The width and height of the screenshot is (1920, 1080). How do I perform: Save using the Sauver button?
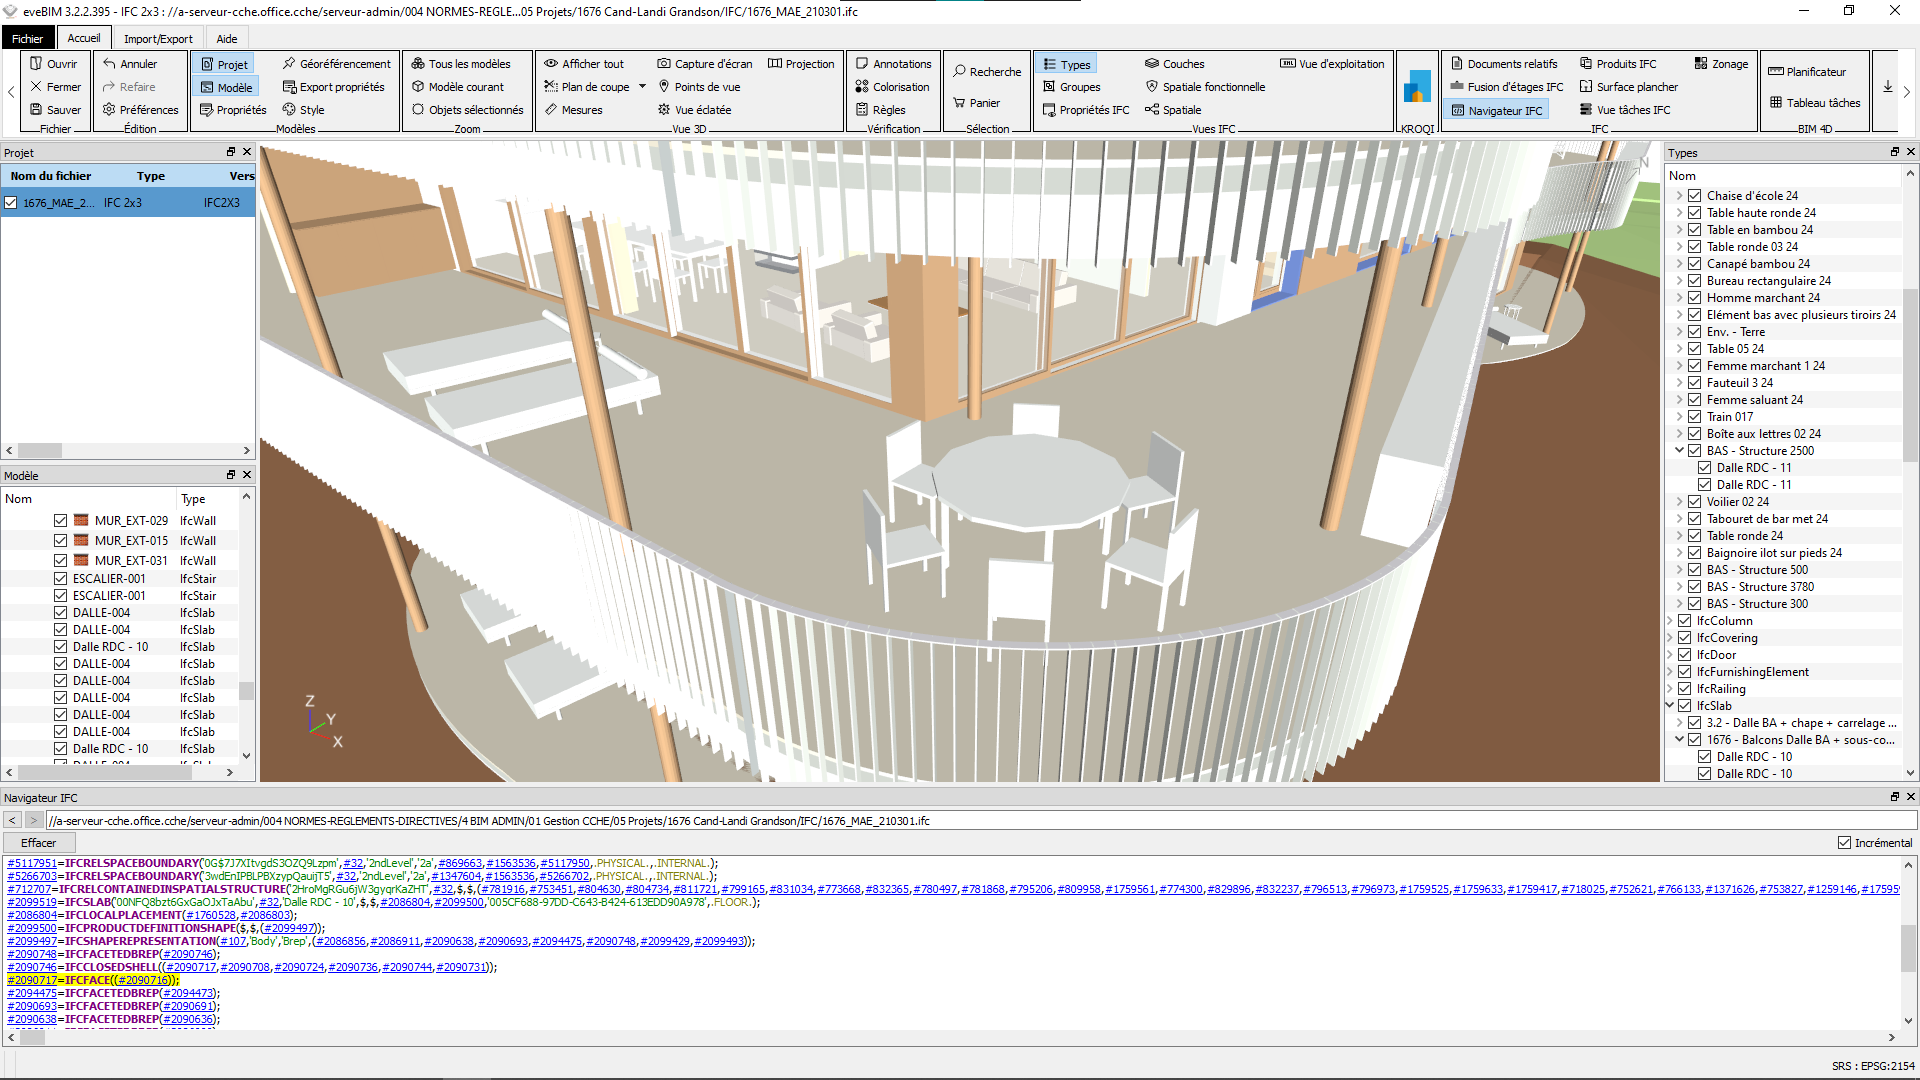coord(55,110)
